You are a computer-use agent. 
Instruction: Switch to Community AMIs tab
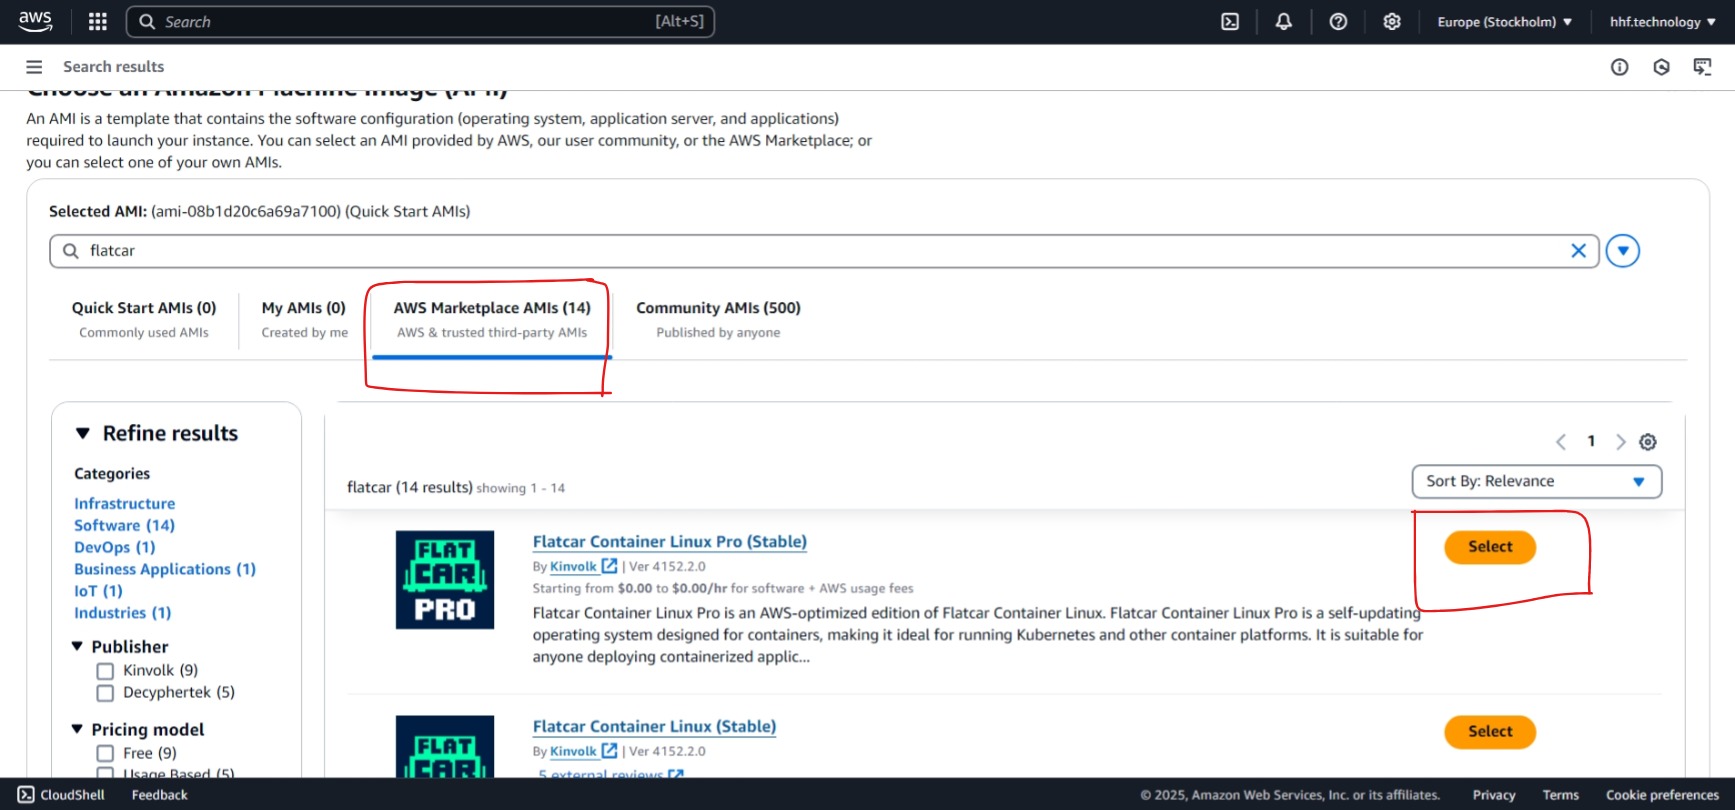(x=718, y=319)
